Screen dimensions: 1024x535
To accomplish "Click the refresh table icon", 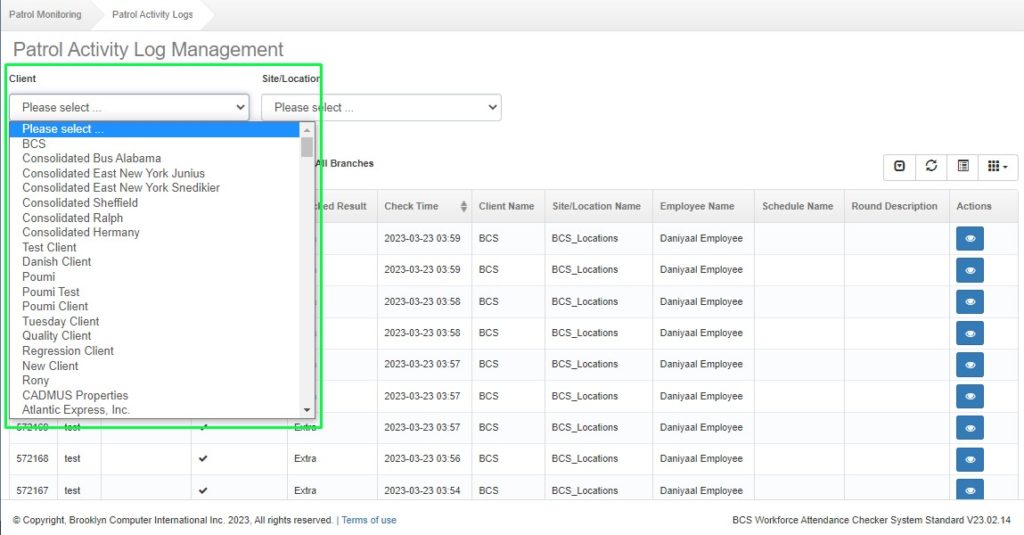I will click(931, 166).
